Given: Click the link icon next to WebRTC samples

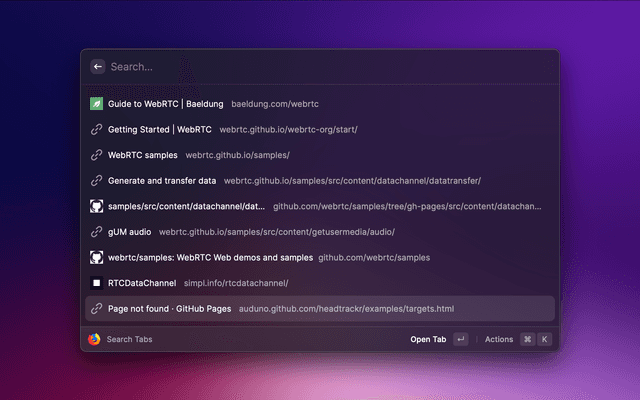Looking at the screenshot, I should [x=97, y=155].
